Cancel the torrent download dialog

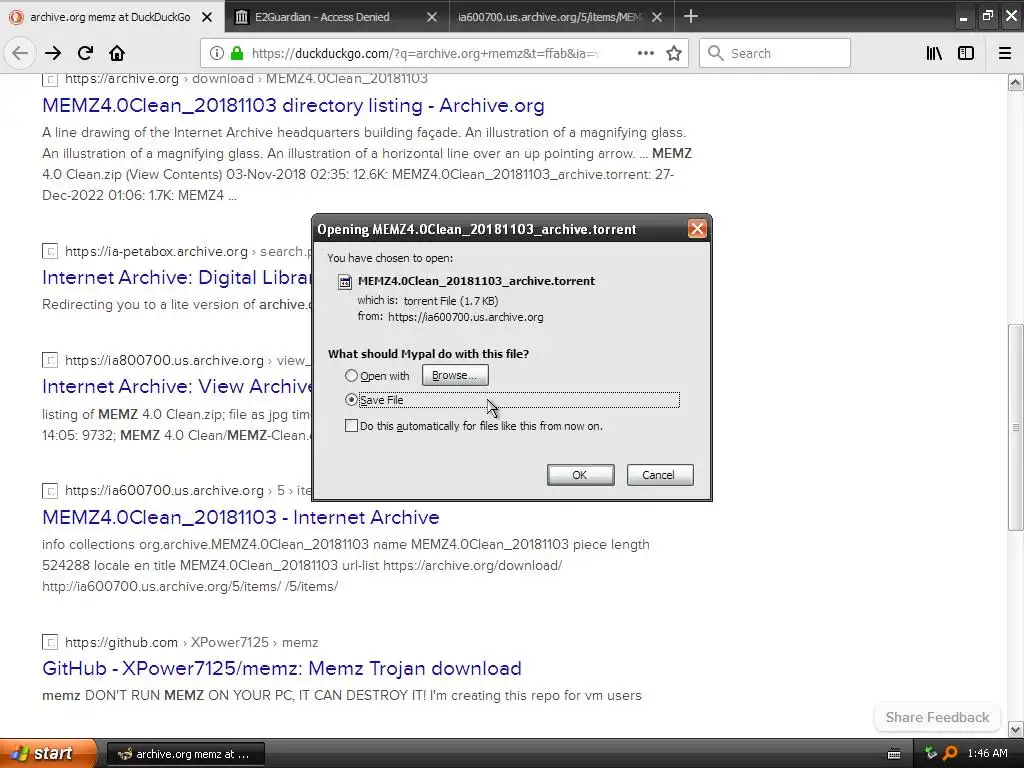coord(660,475)
